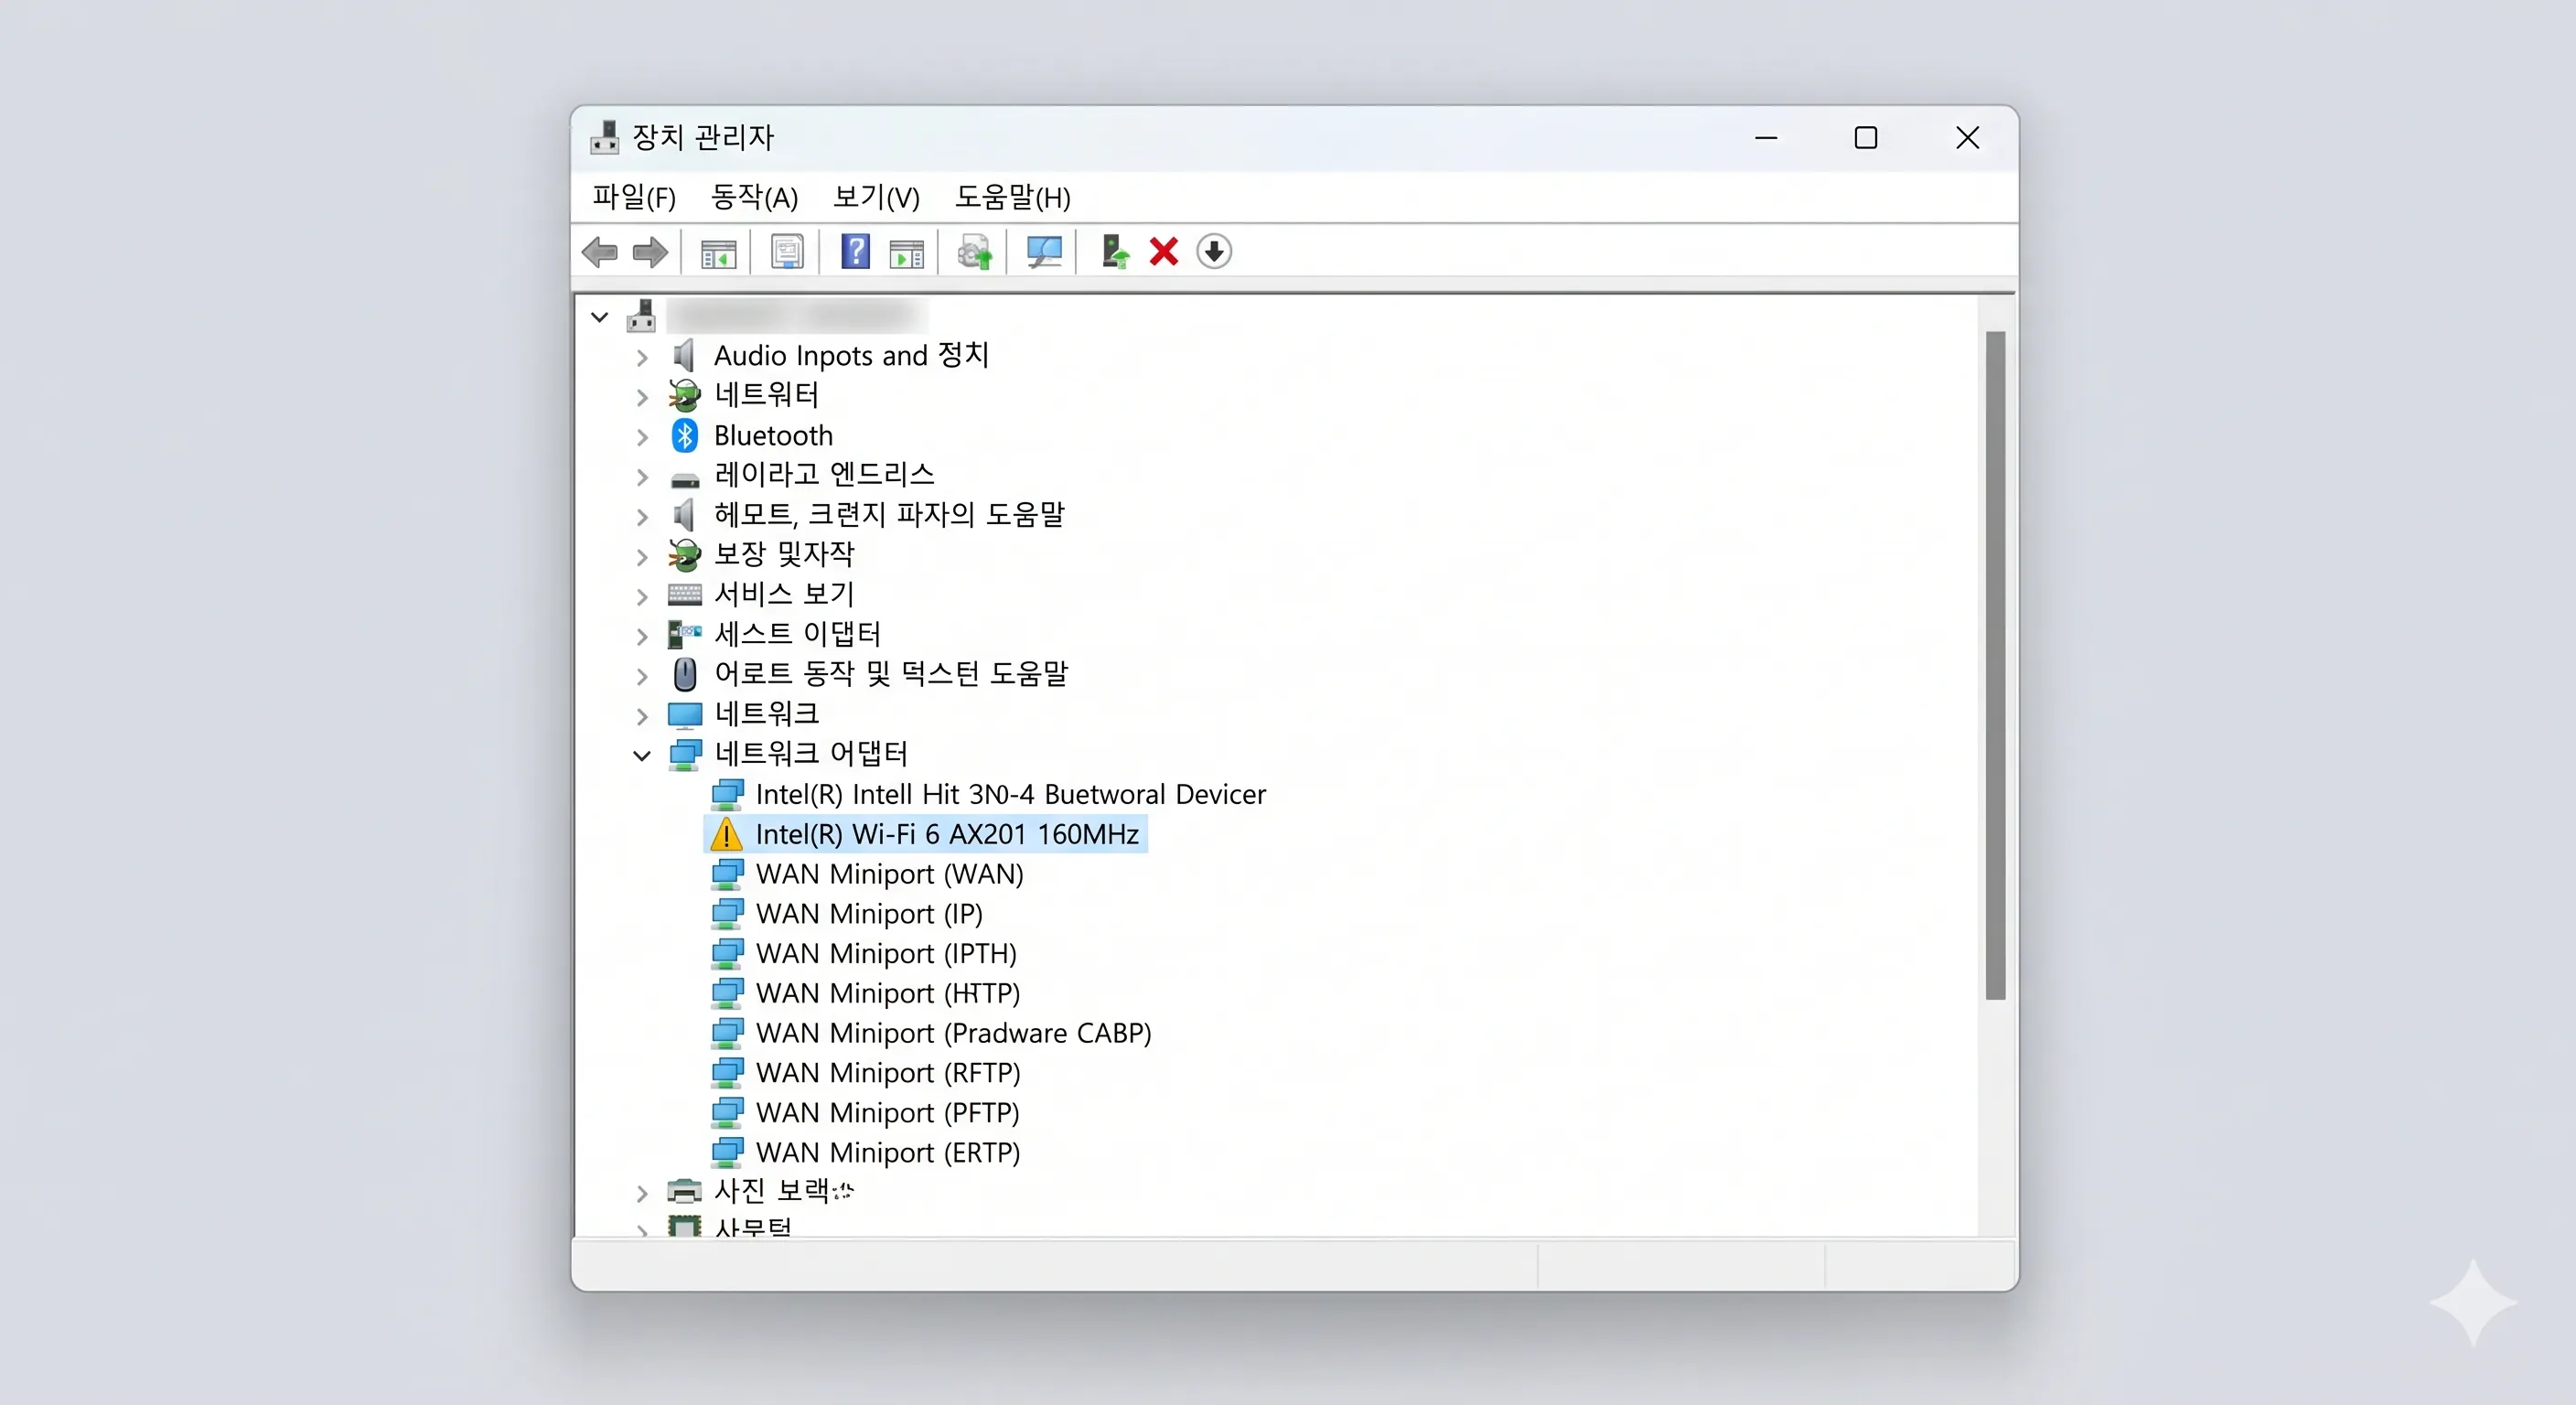Screen dimensions: 2576x1405
Task: Click the icon beside 세스트 이댑터
Action: [x=685, y=634]
